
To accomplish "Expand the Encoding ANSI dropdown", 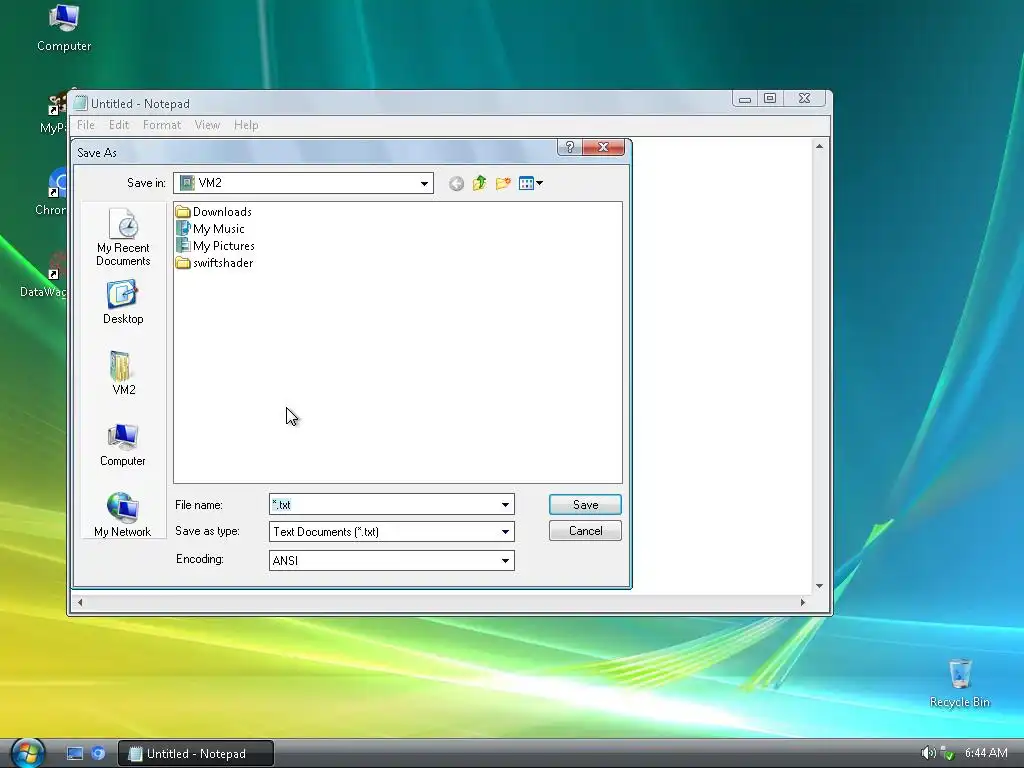I will coord(505,560).
